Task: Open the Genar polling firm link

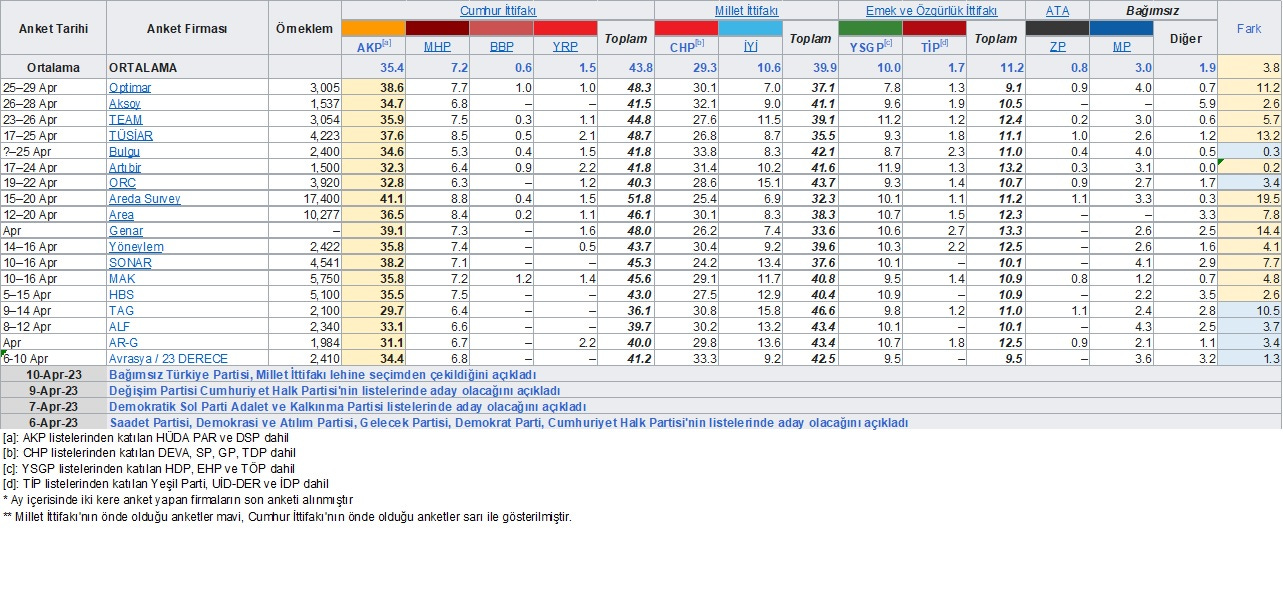Action: tap(126, 231)
